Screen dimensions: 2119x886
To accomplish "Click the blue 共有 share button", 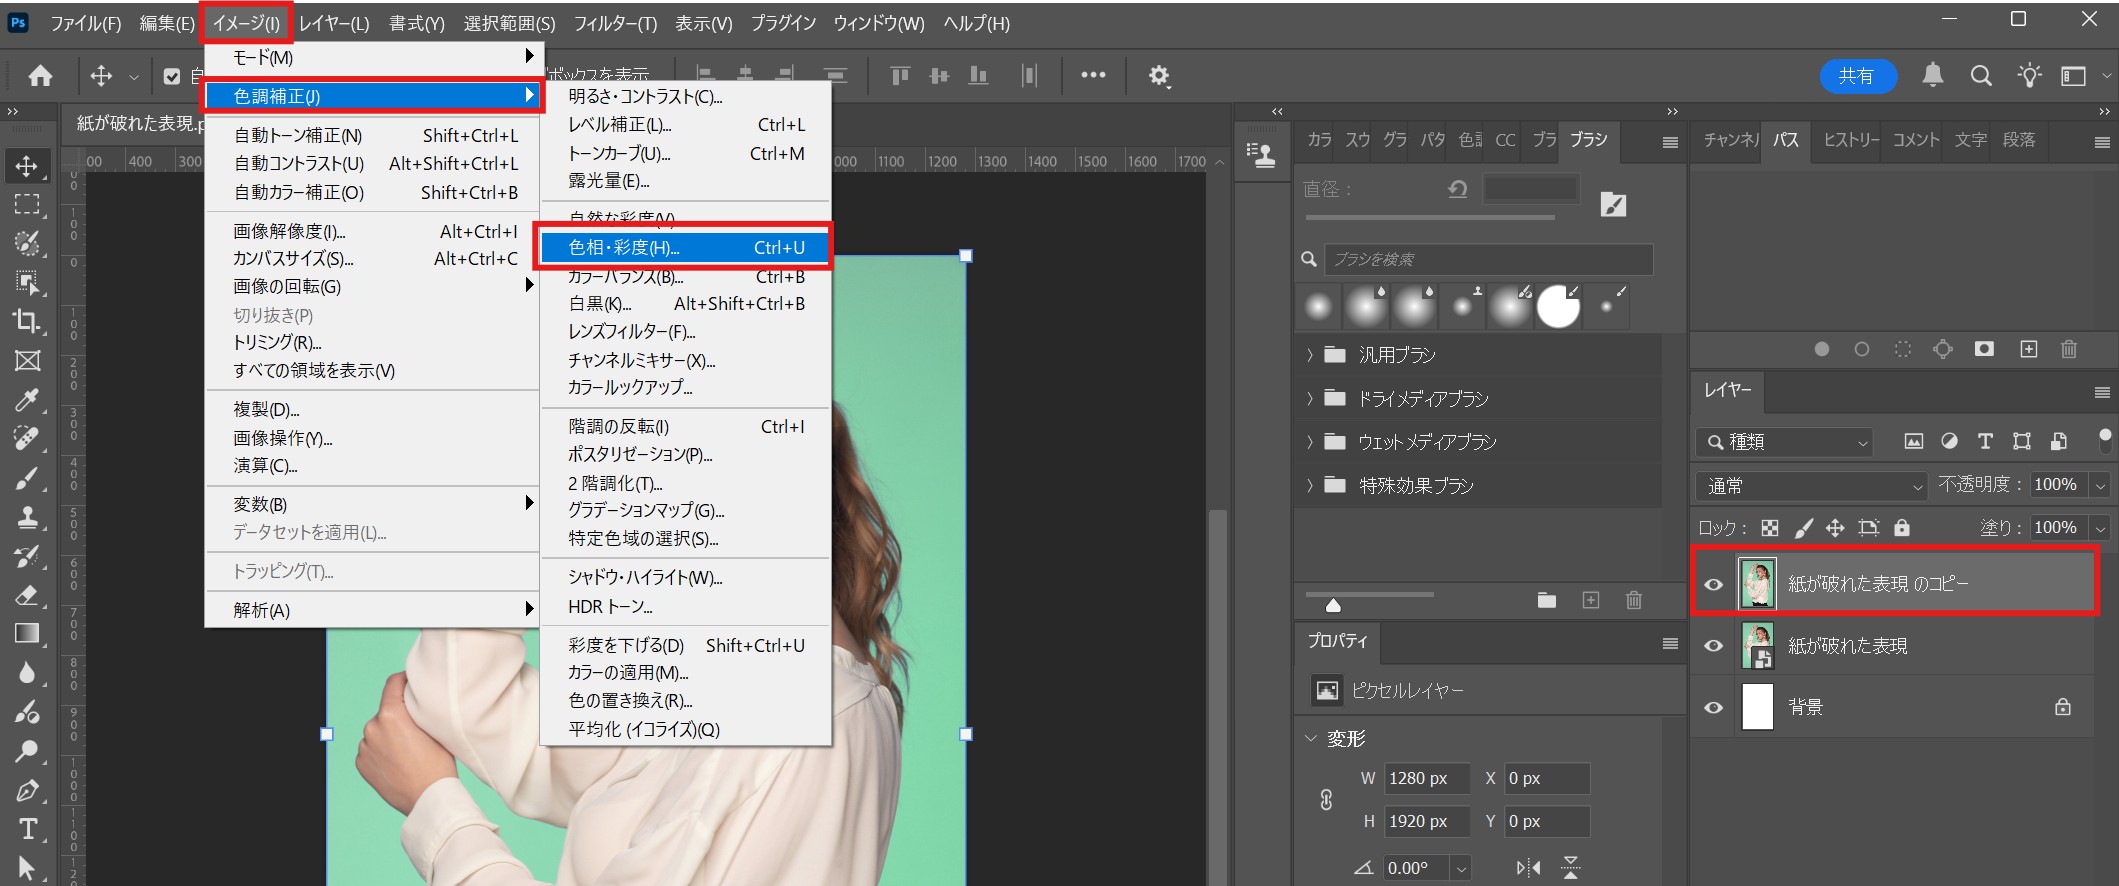I will click(x=1856, y=76).
